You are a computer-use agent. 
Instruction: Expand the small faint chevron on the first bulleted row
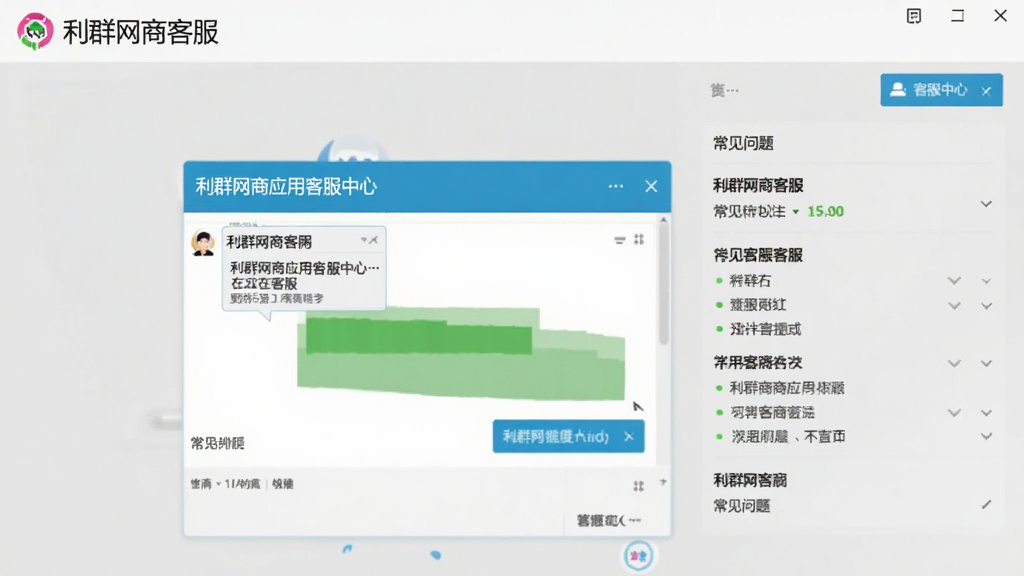pos(986,281)
